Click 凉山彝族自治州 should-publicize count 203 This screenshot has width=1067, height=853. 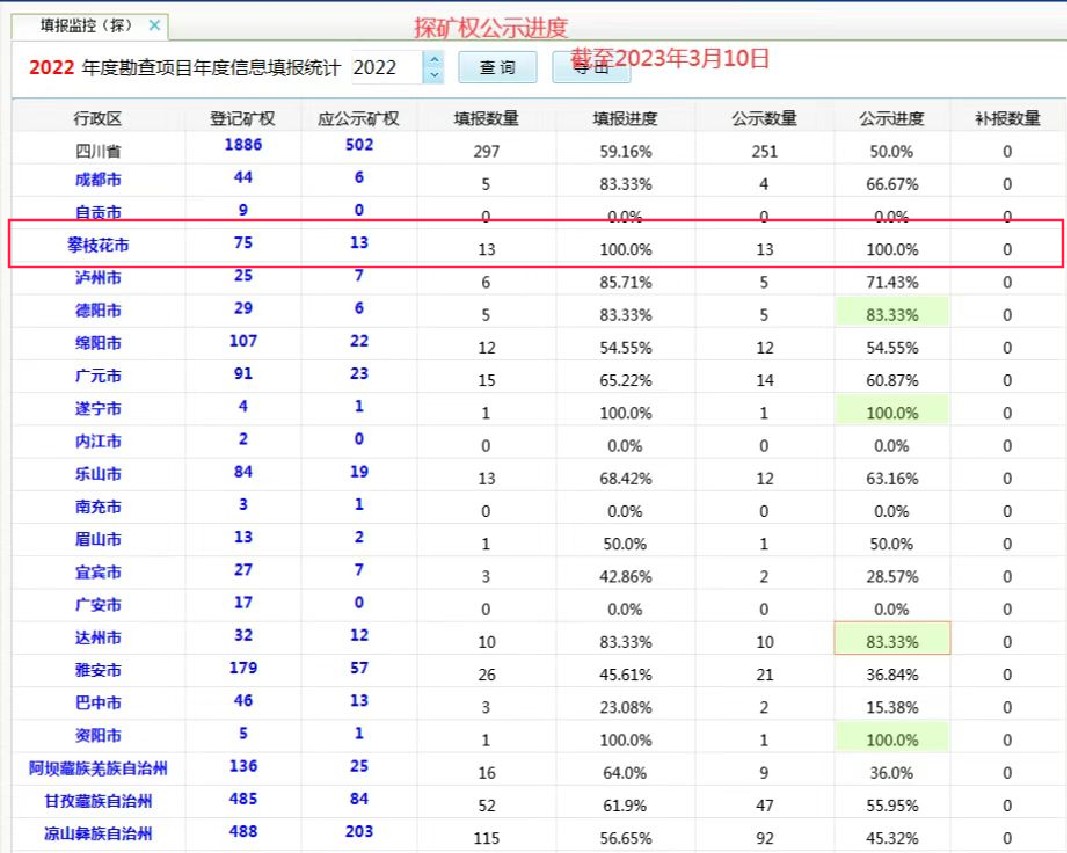[x=359, y=832]
